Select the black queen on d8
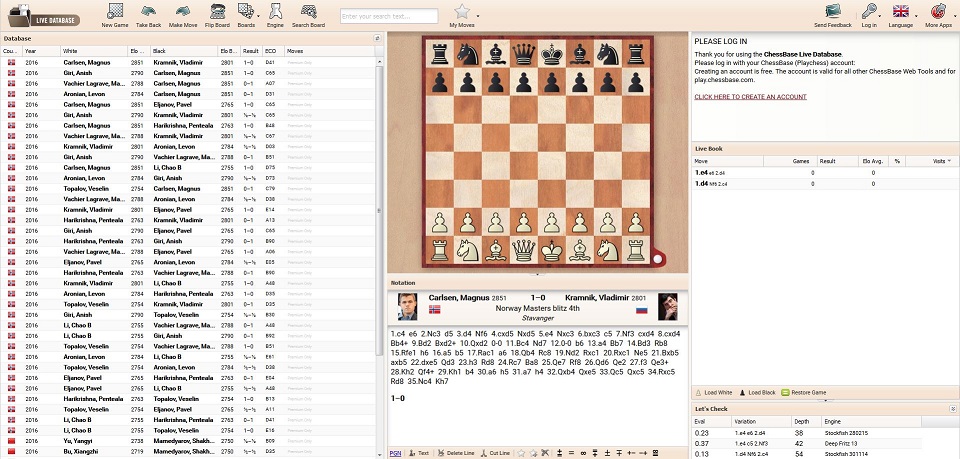The image size is (960, 459). coord(523,54)
